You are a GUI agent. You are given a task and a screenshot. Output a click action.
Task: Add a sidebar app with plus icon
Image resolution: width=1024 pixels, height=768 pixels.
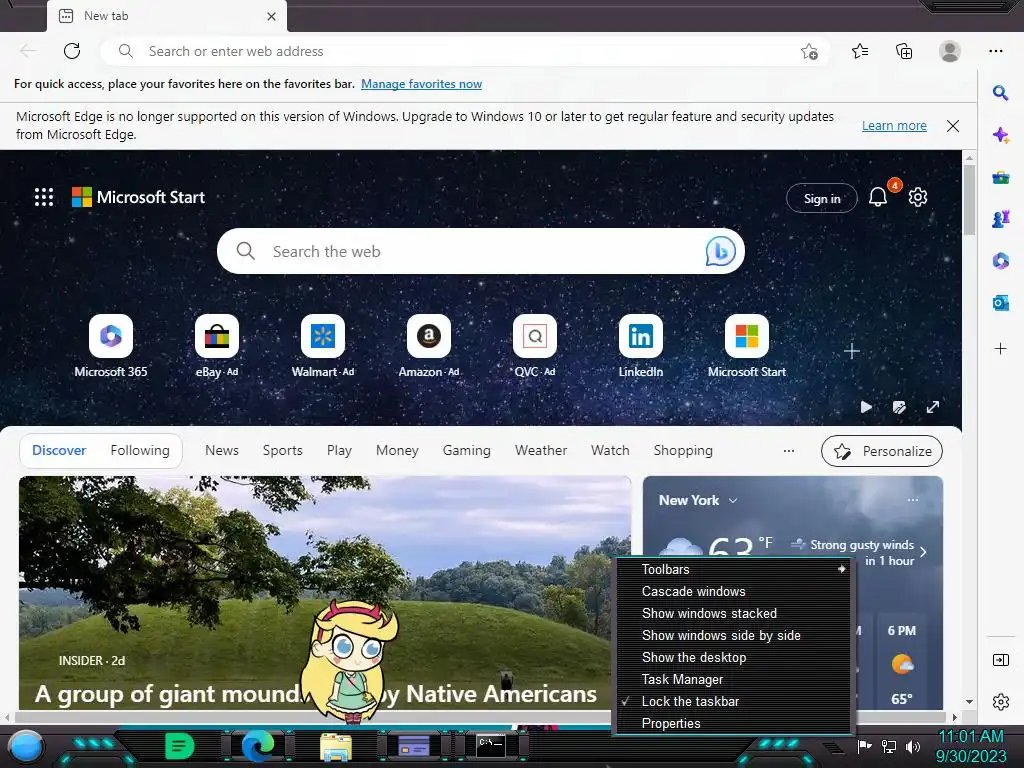[x=1000, y=349]
